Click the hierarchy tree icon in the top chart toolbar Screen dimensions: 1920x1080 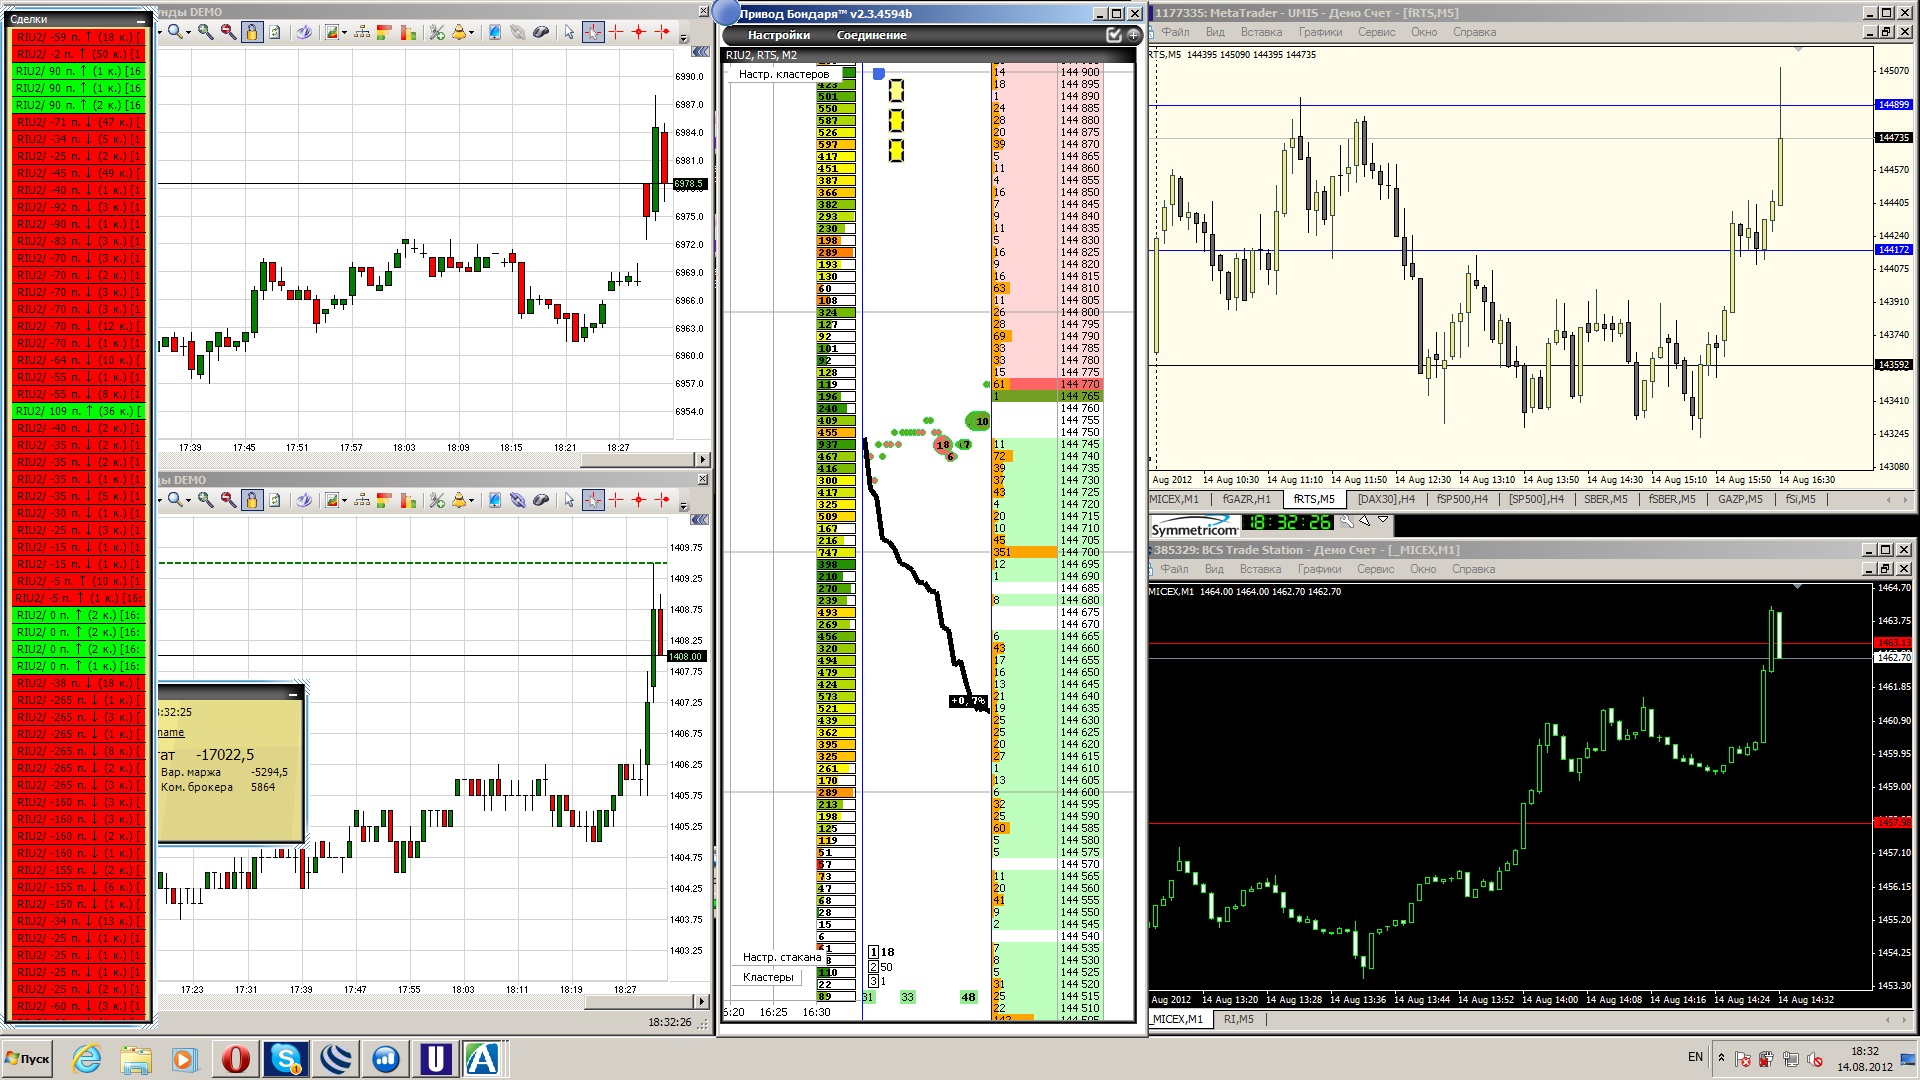coord(362,32)
